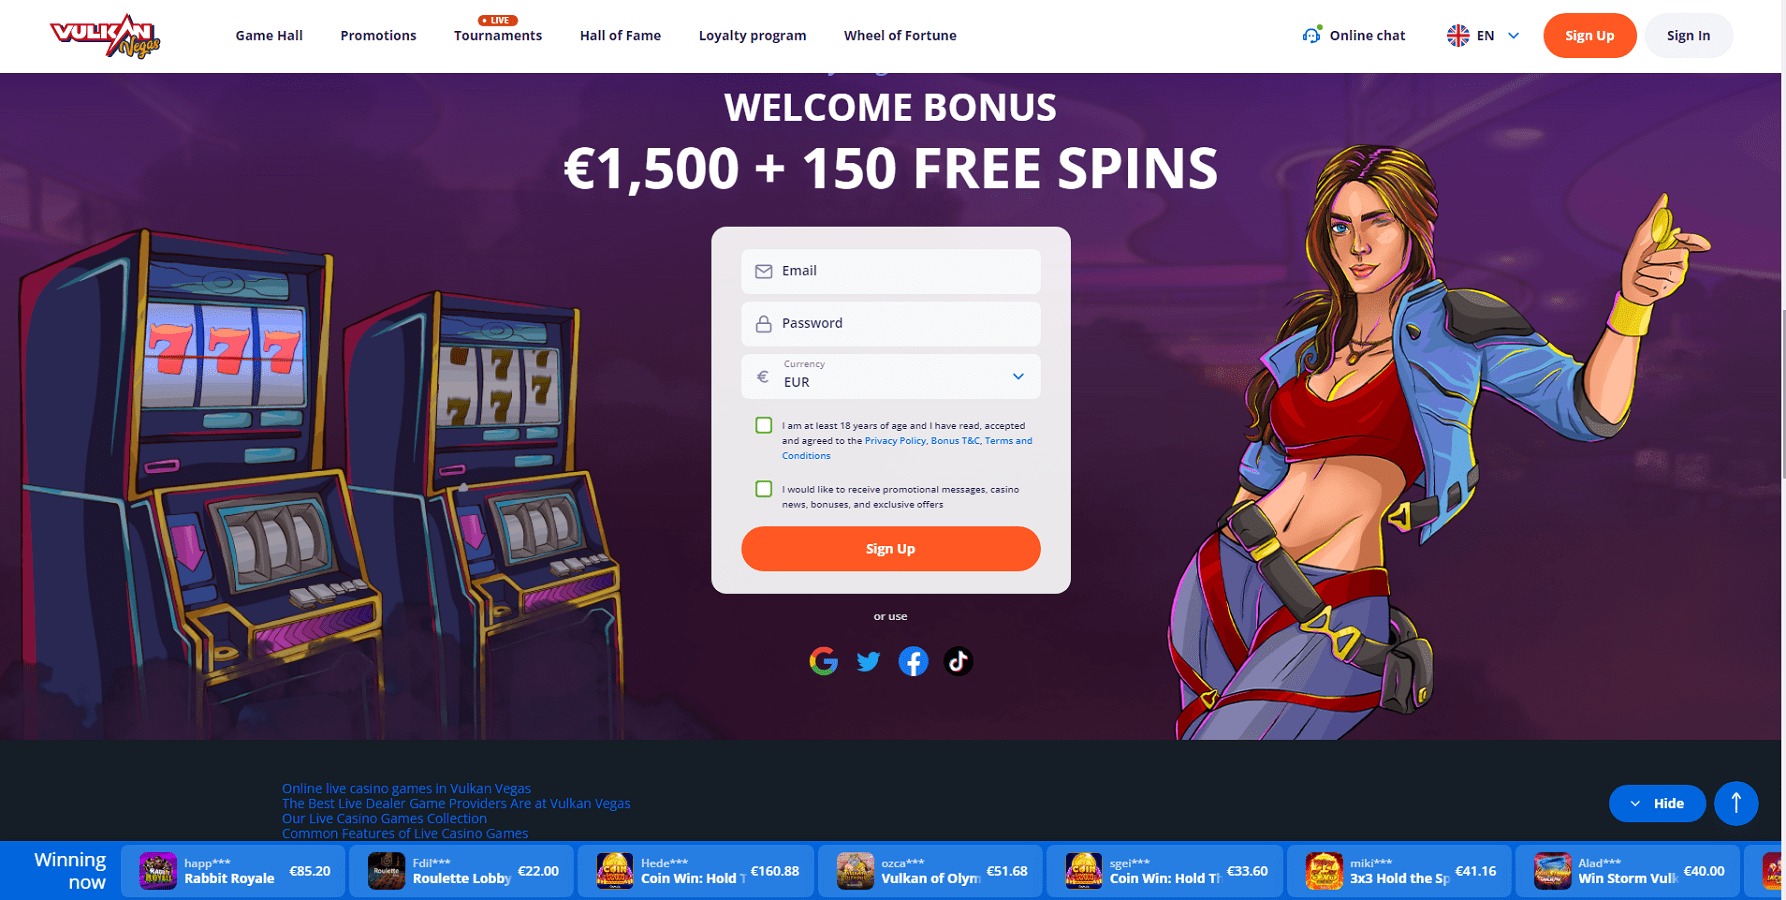1786x900 pixels.
Task: Open Online chat headset icon
Action: [x=1311, y=35]
